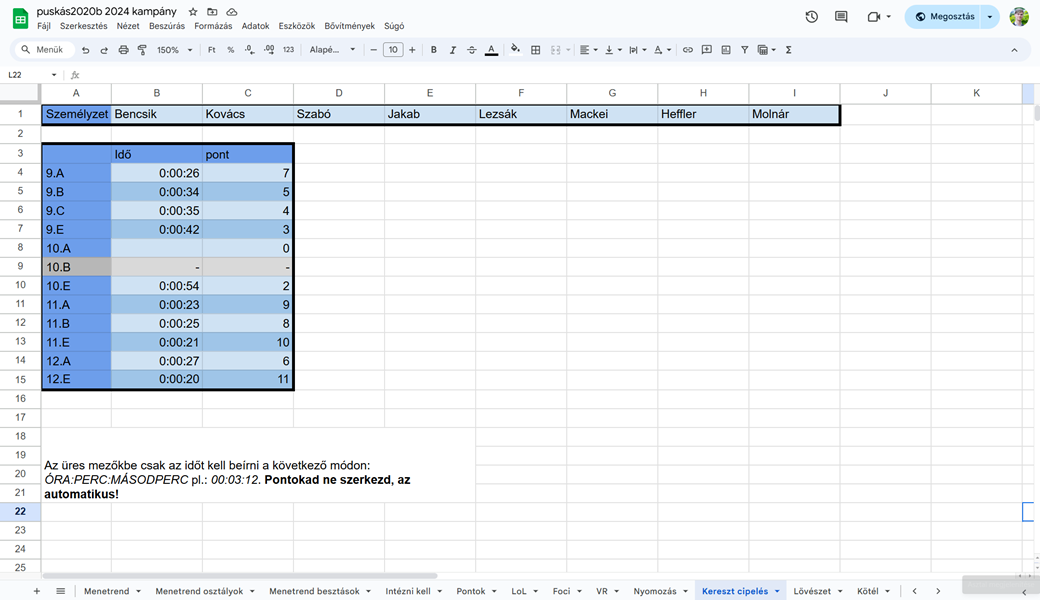
Task: Click the version history icon
Action: point(811,16)
